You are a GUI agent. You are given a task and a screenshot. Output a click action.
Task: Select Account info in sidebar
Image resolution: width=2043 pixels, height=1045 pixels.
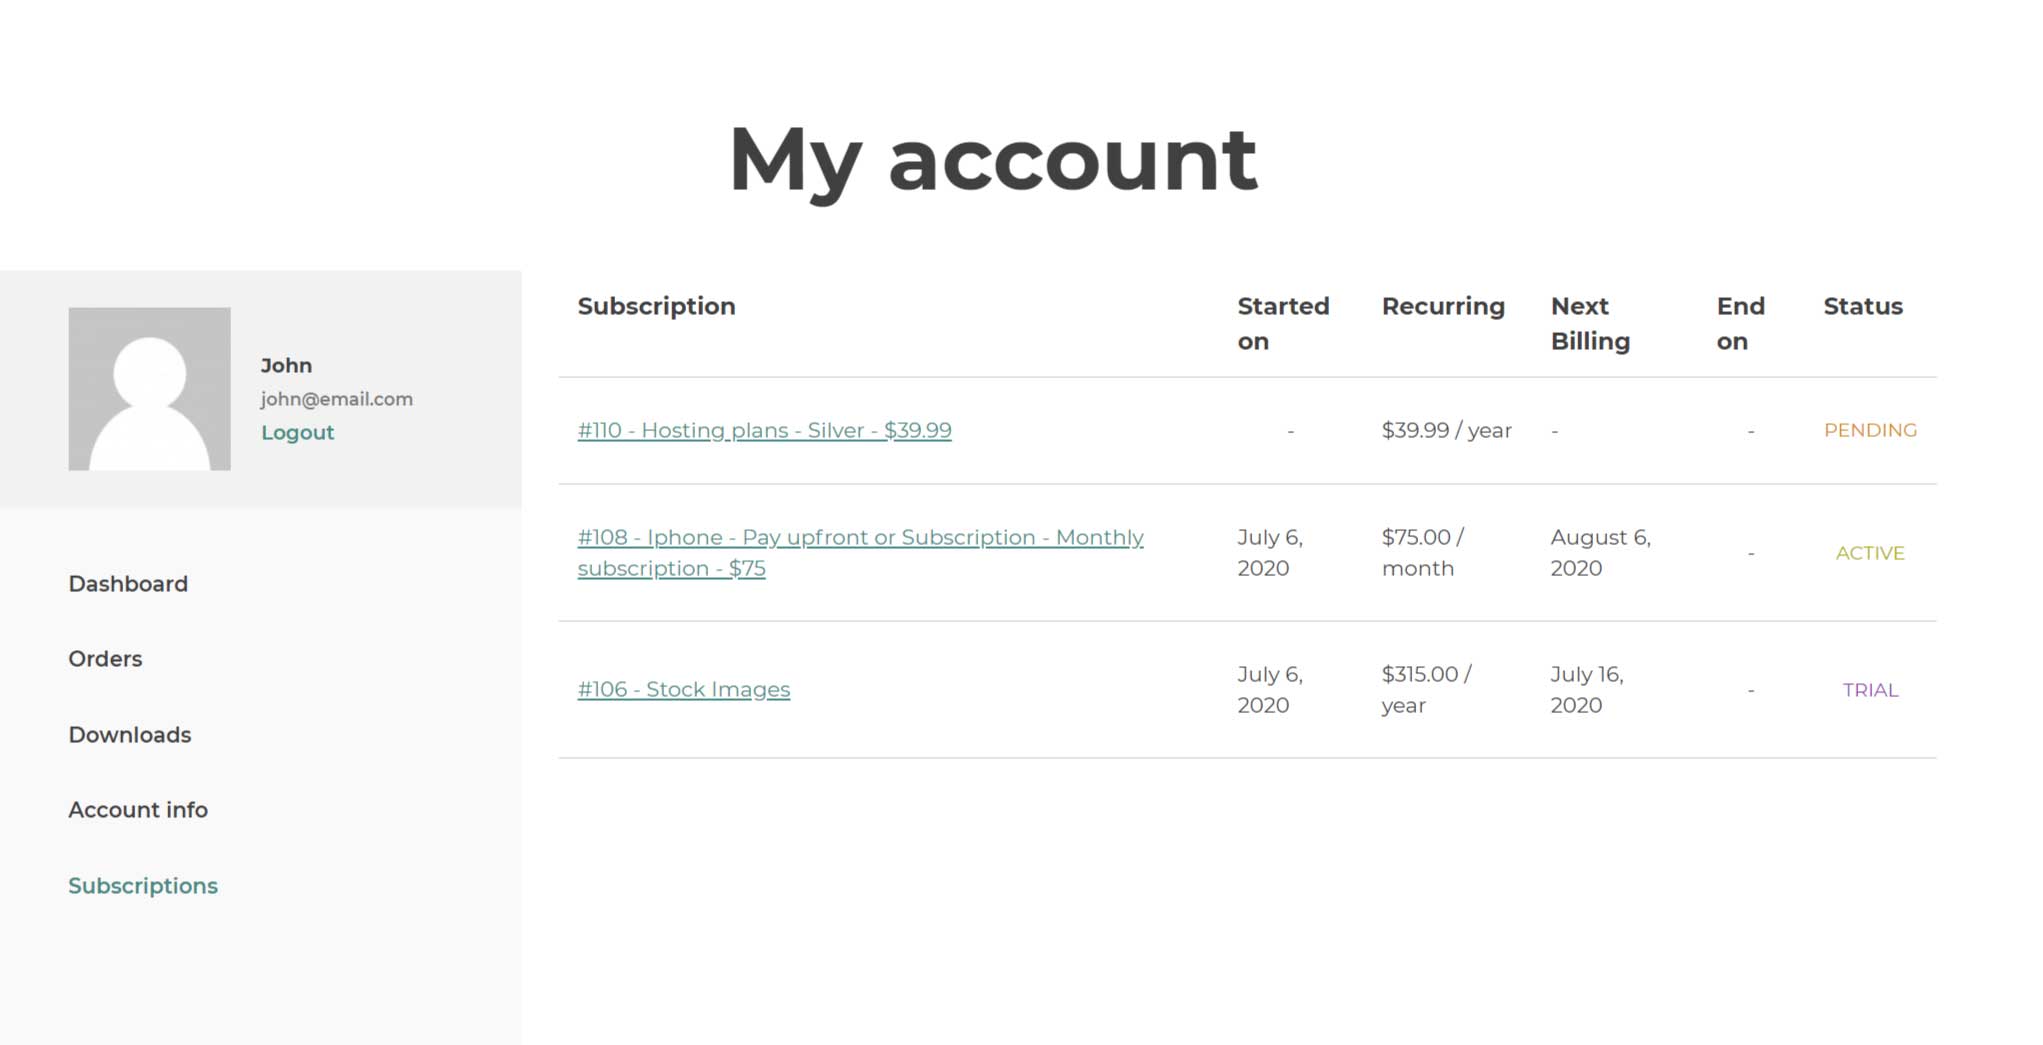pyautogui.click(x=138, y=810)
